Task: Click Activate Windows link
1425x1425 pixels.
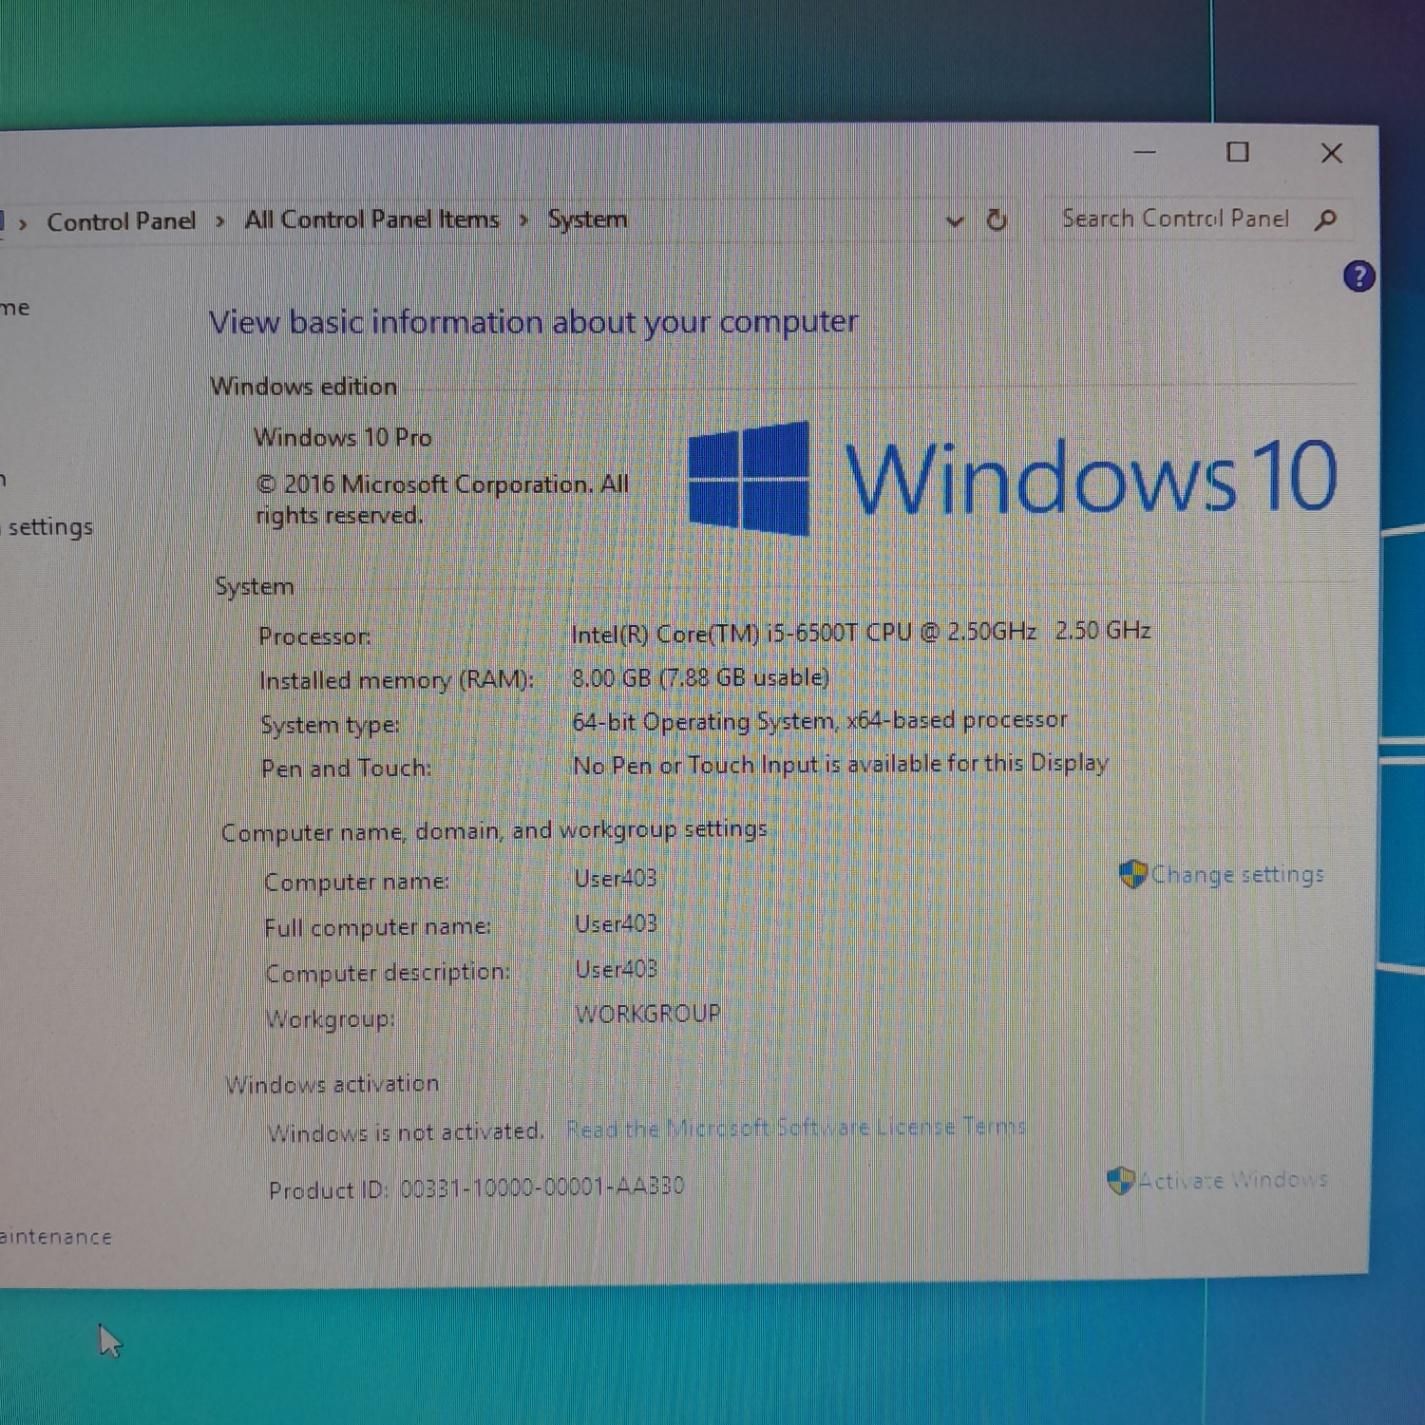Action: coord(1232,1180)
